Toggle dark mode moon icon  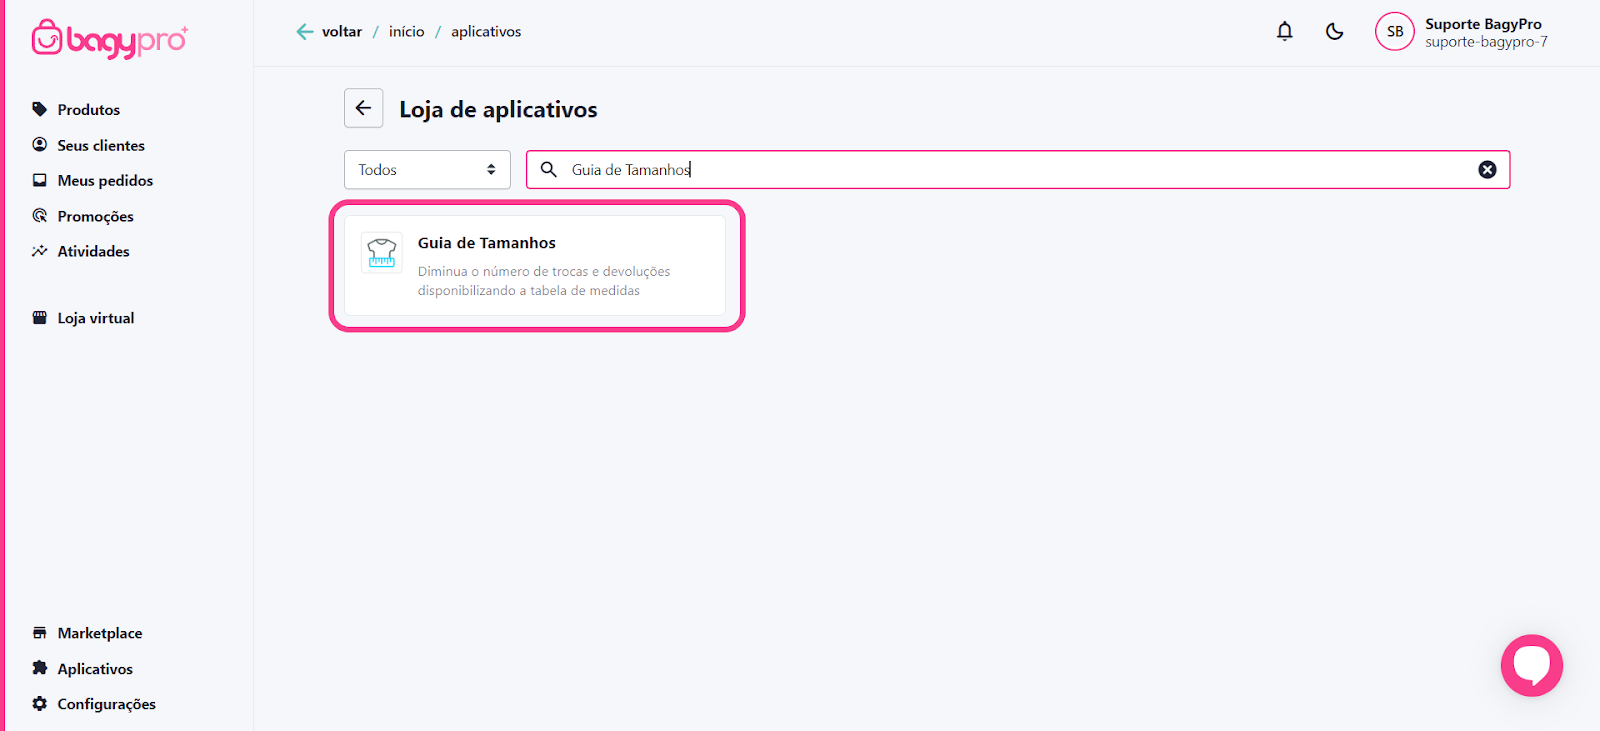(x=1335, y=32)
